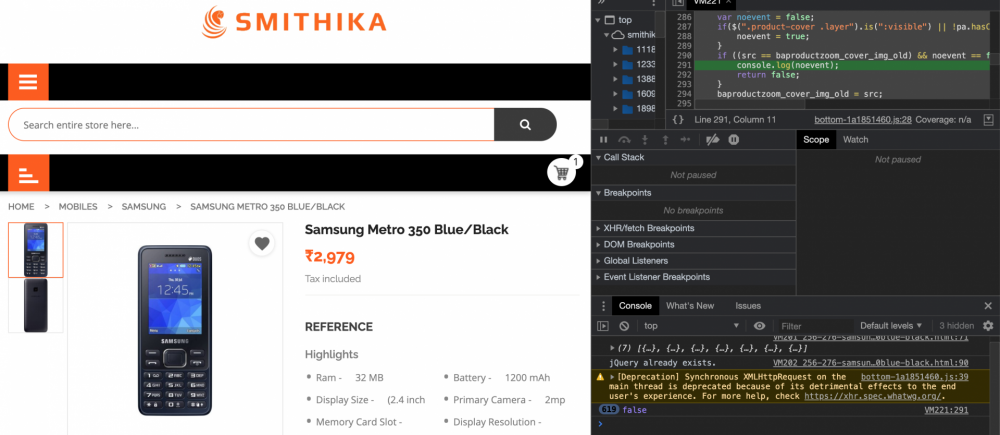Go to SAMSUNG breadcrumb
The height and width of the screenshot is (435, 1000).
(x=143, y=207)
